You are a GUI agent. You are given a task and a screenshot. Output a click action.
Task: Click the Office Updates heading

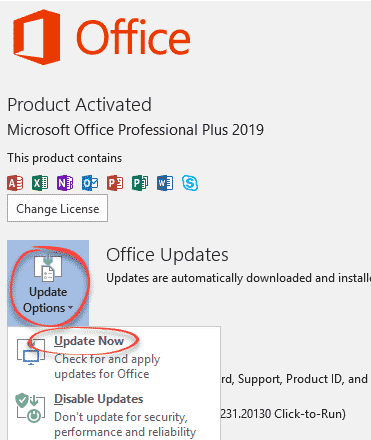167,255
